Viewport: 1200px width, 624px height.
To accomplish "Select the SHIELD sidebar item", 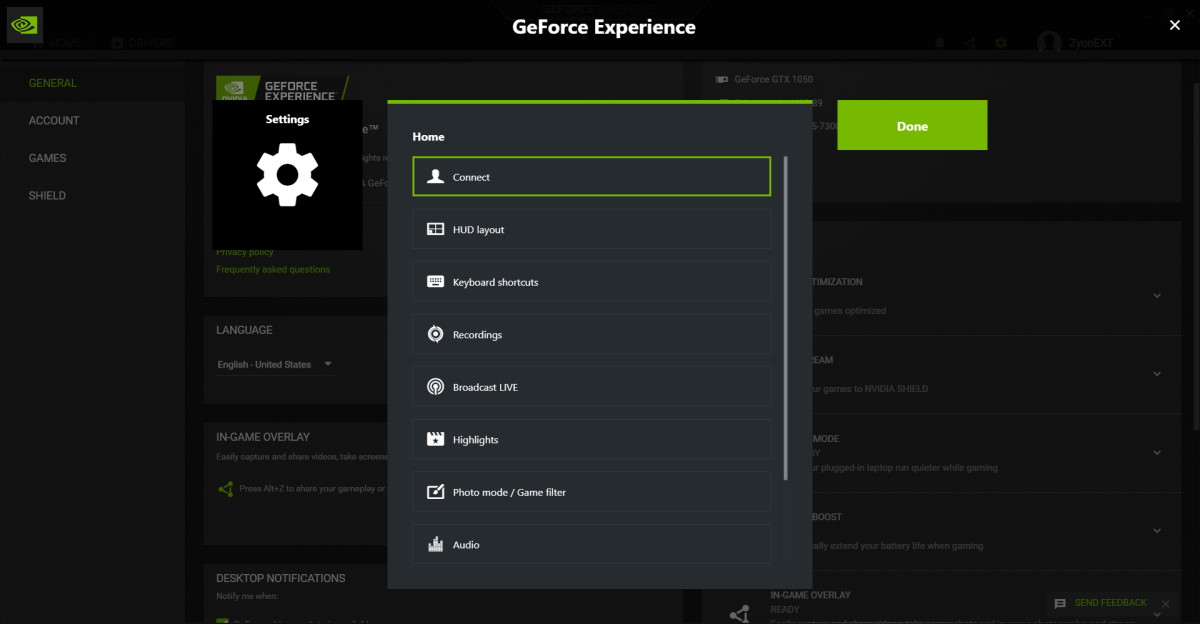I will tap(46, 195).
